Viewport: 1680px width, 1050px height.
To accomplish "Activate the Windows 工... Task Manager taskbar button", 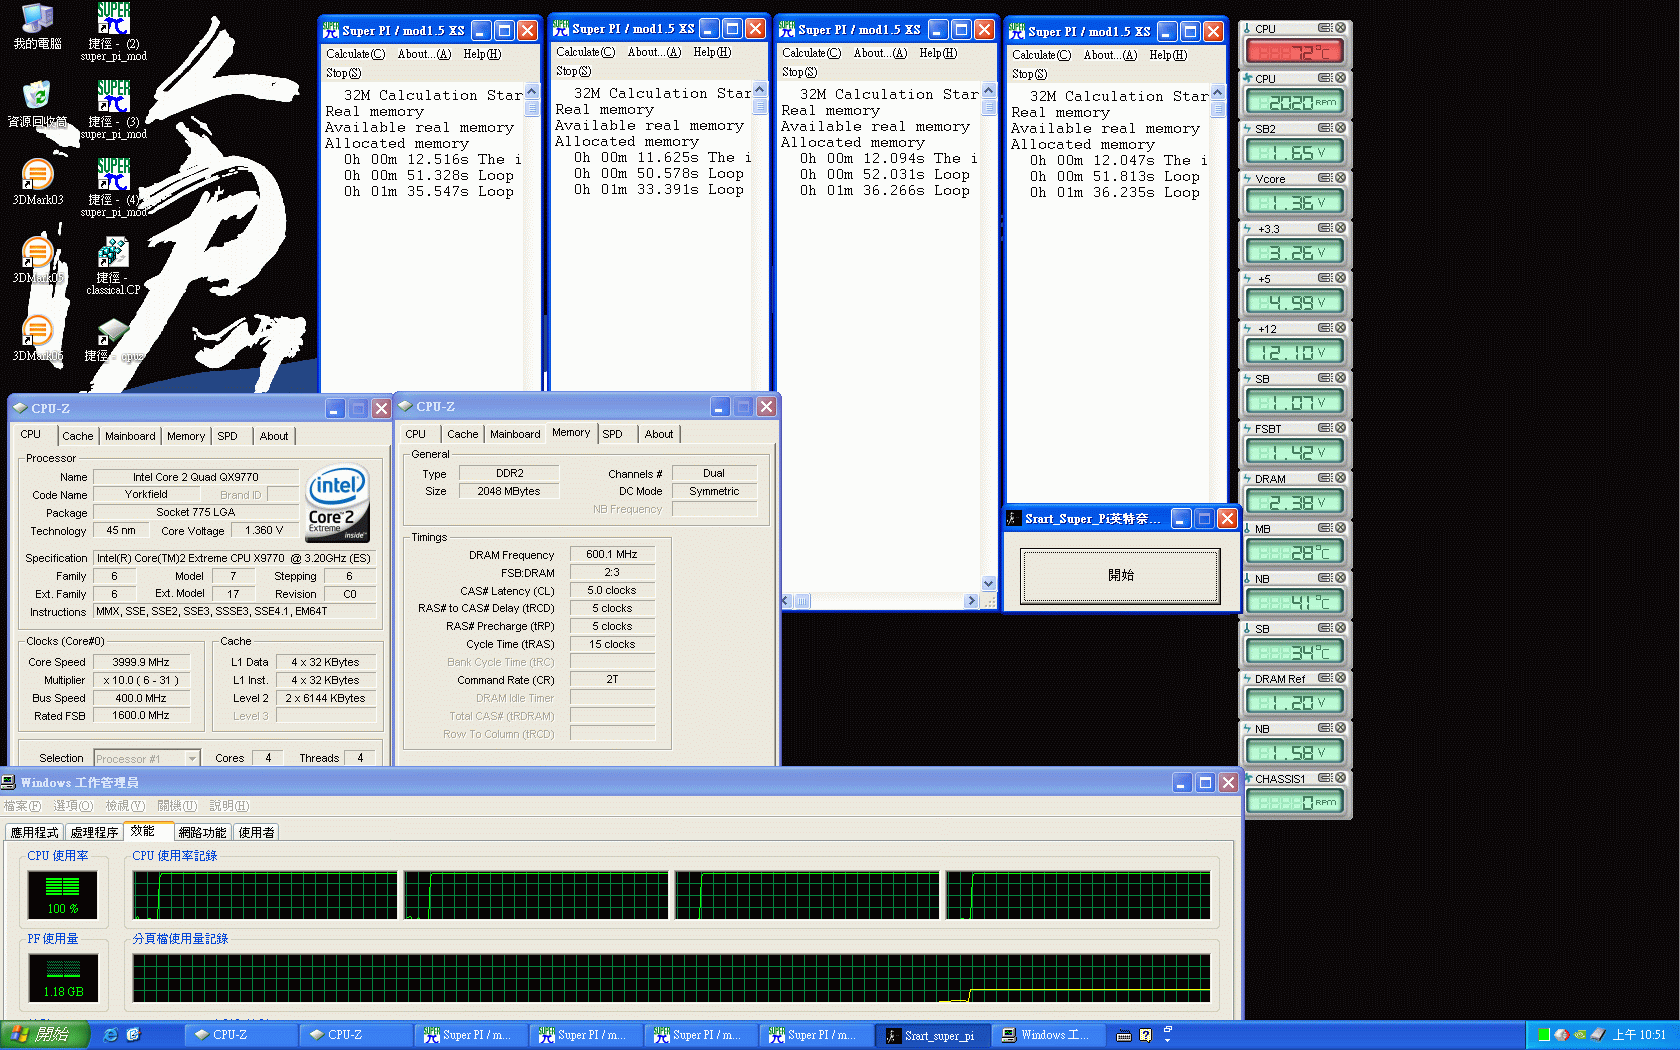I will coord(1050,1035).
